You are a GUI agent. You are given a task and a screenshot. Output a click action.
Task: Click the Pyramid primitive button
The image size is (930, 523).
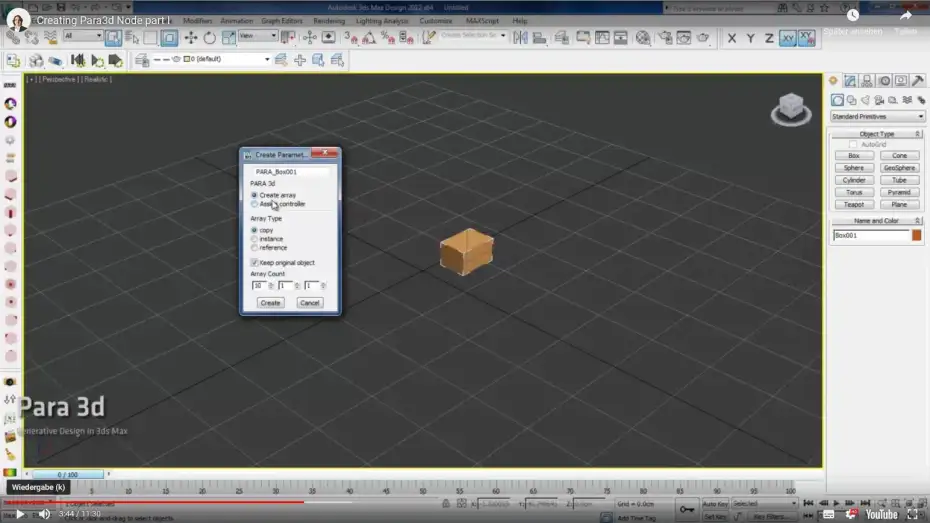[x=899, y=192]
